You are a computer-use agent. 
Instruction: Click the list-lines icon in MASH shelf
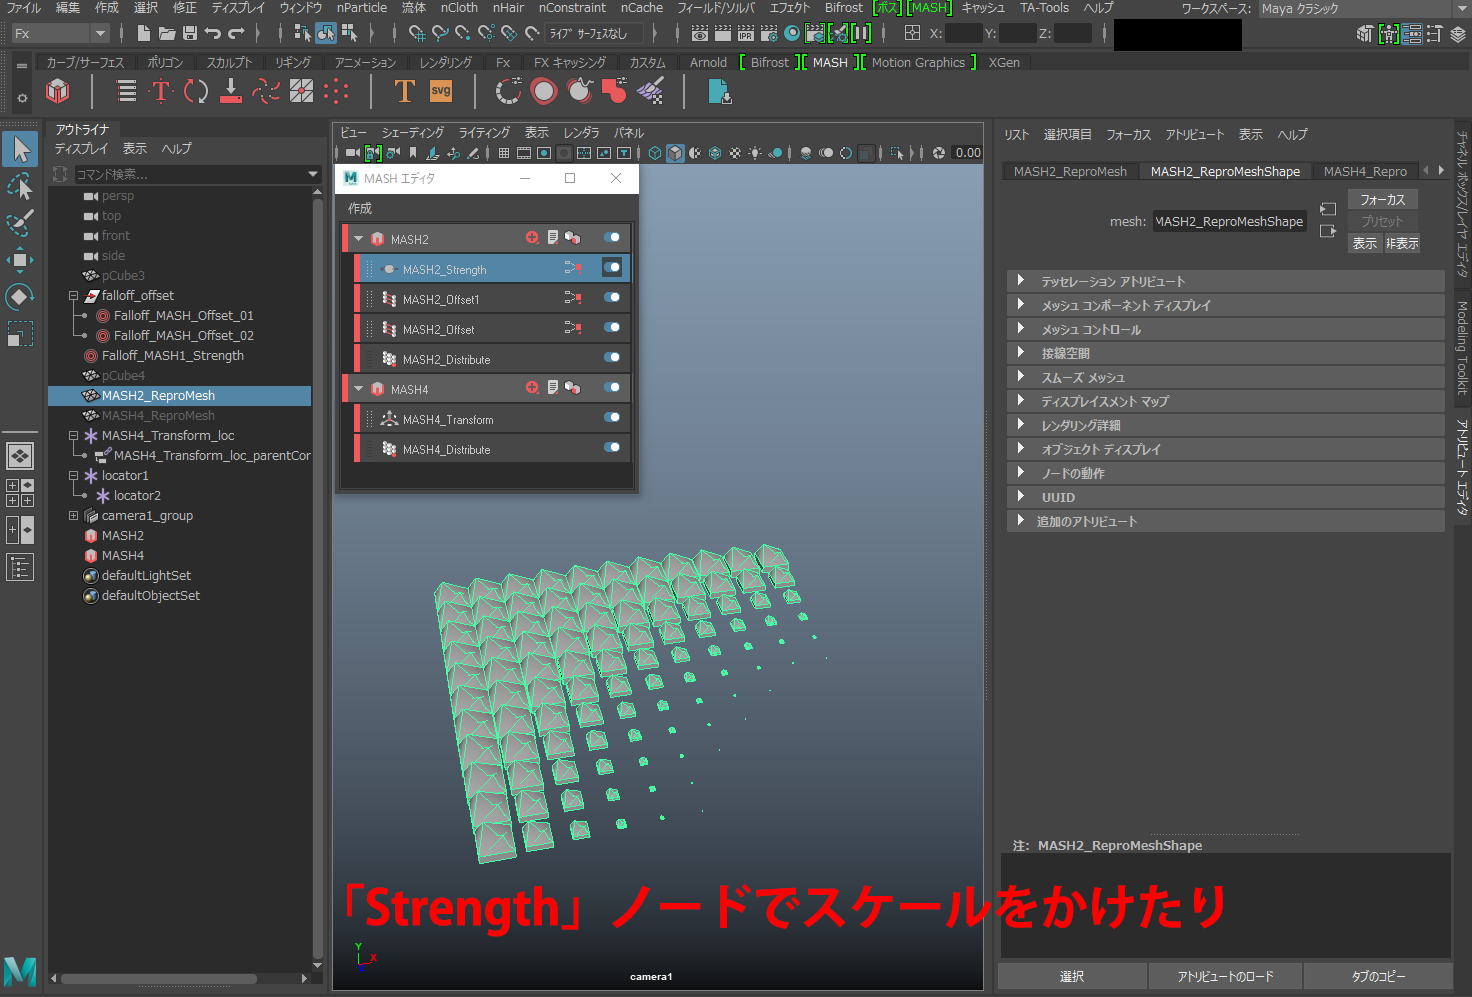point(126,92)
